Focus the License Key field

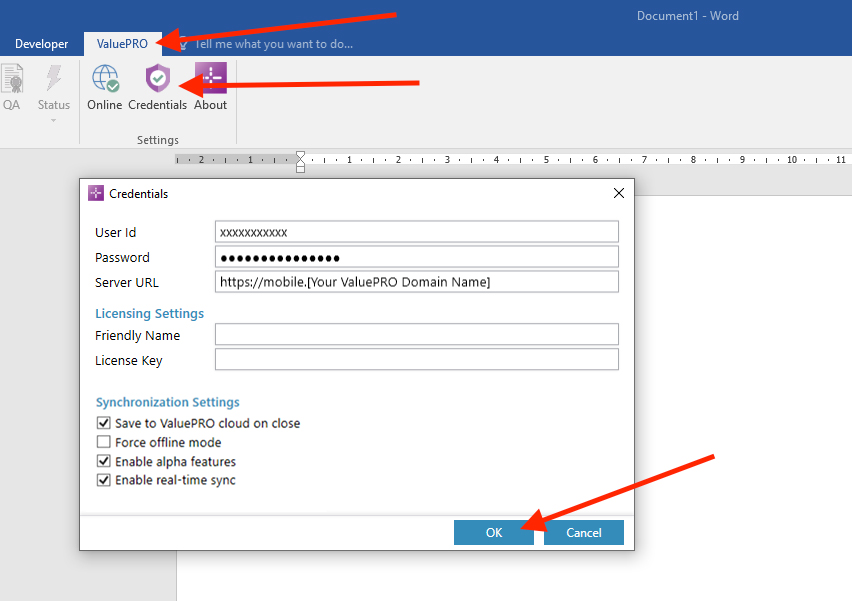pyautogui.click(x=417, y=359)
